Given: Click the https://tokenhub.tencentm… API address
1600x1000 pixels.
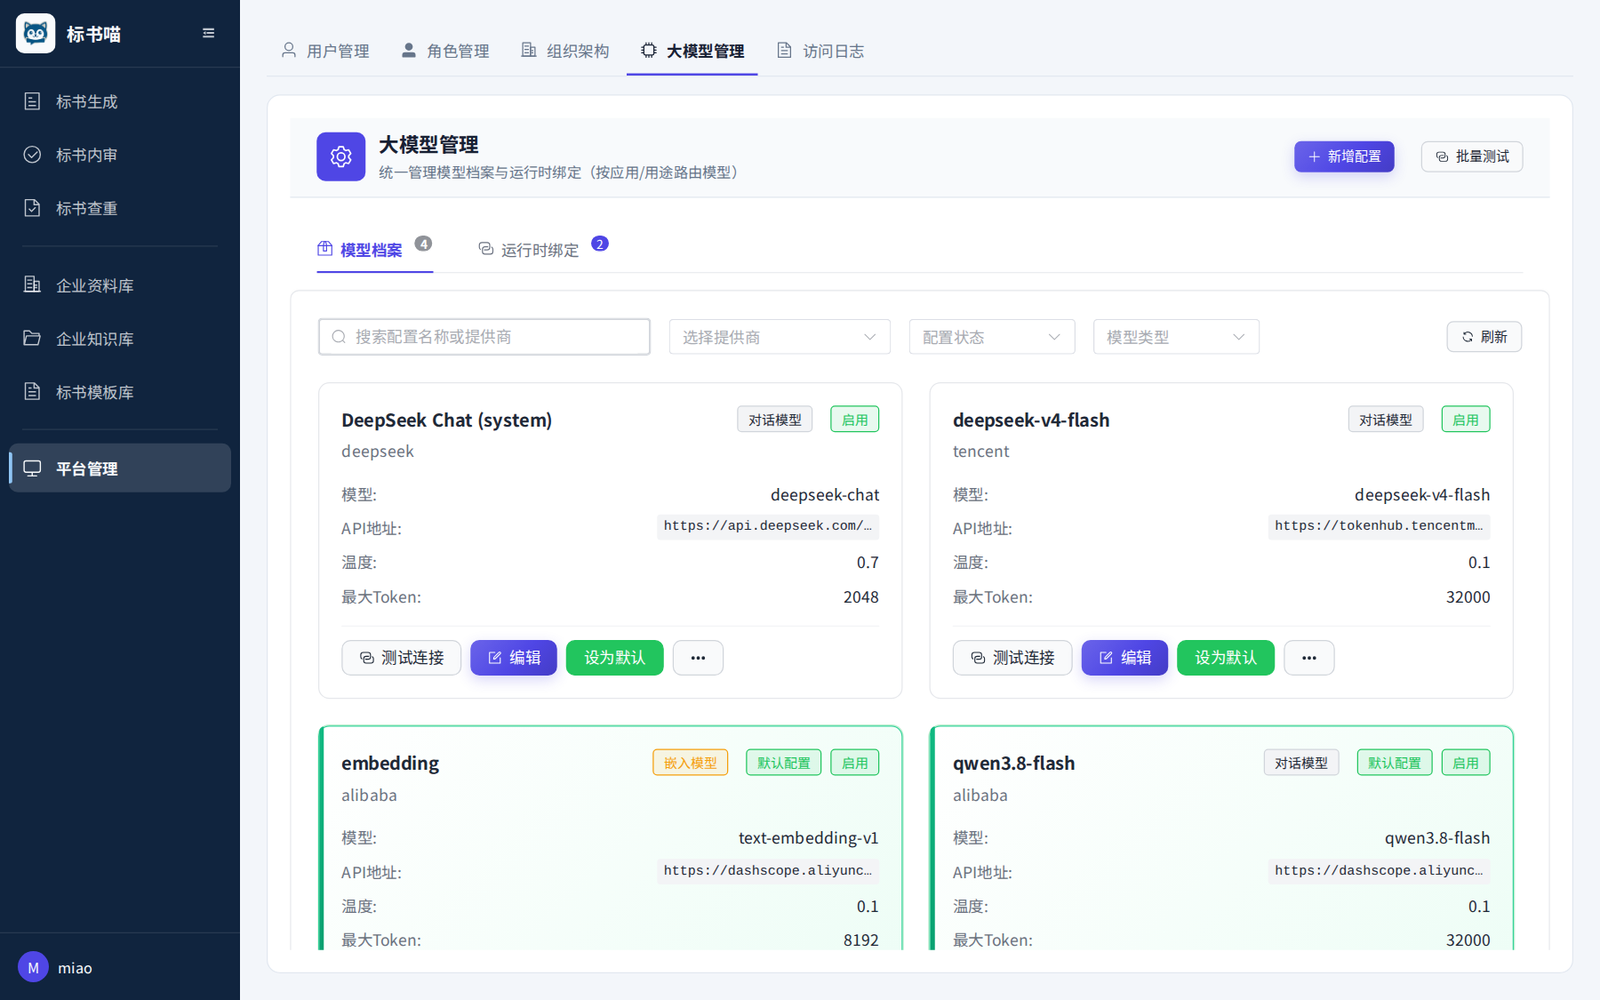Looking at the screenshot, I should 1379,526.
